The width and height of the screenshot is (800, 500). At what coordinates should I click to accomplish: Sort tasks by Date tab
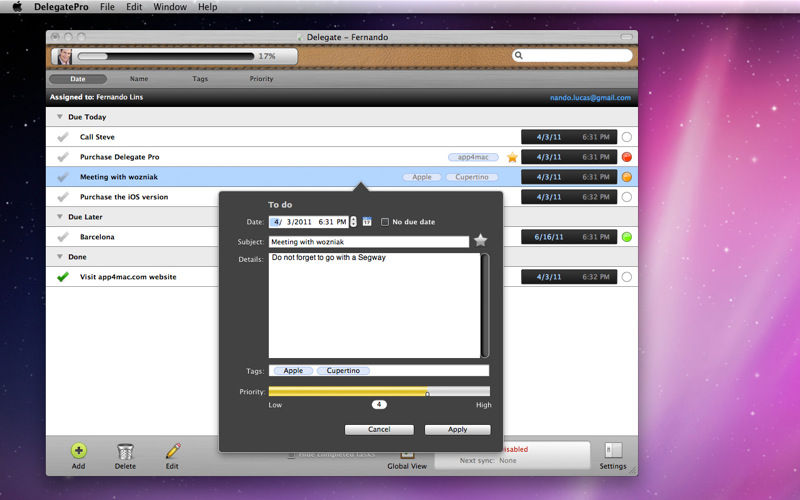tap(78, 79)
